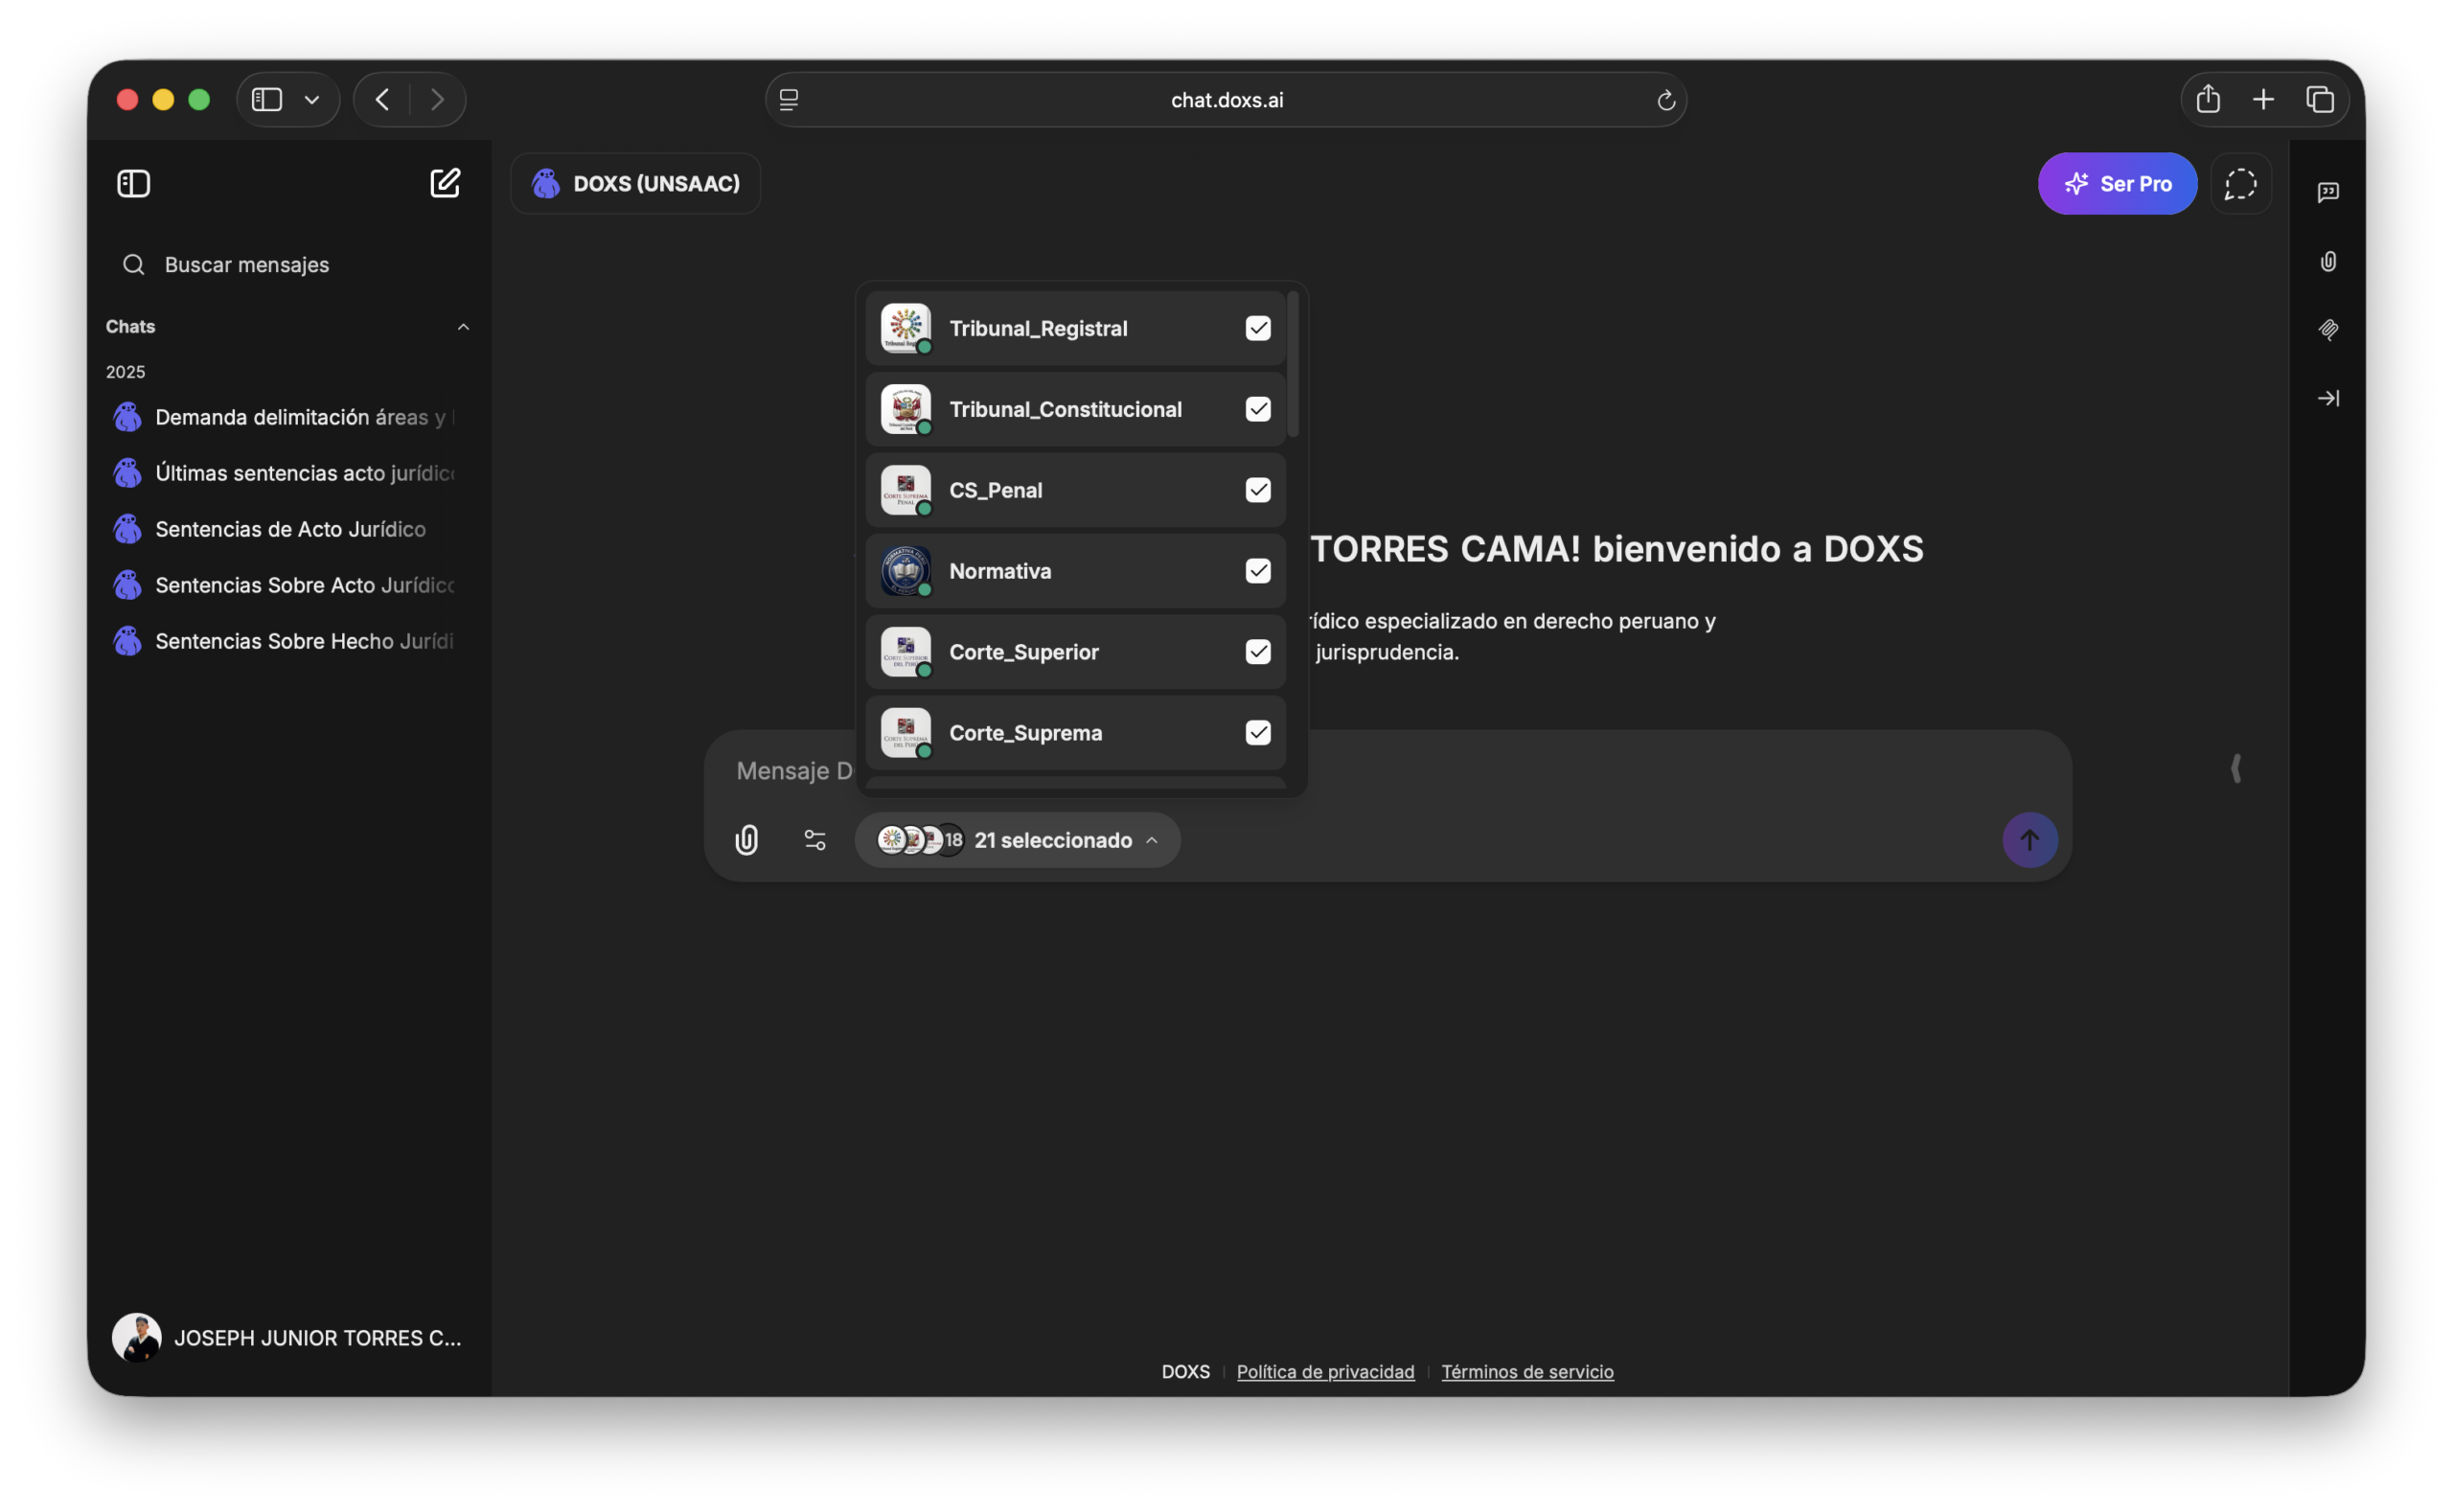Focus the Mensaje message input box
The image size is (2453, 1512).
pyautogui.click(x=1387, y=770)
